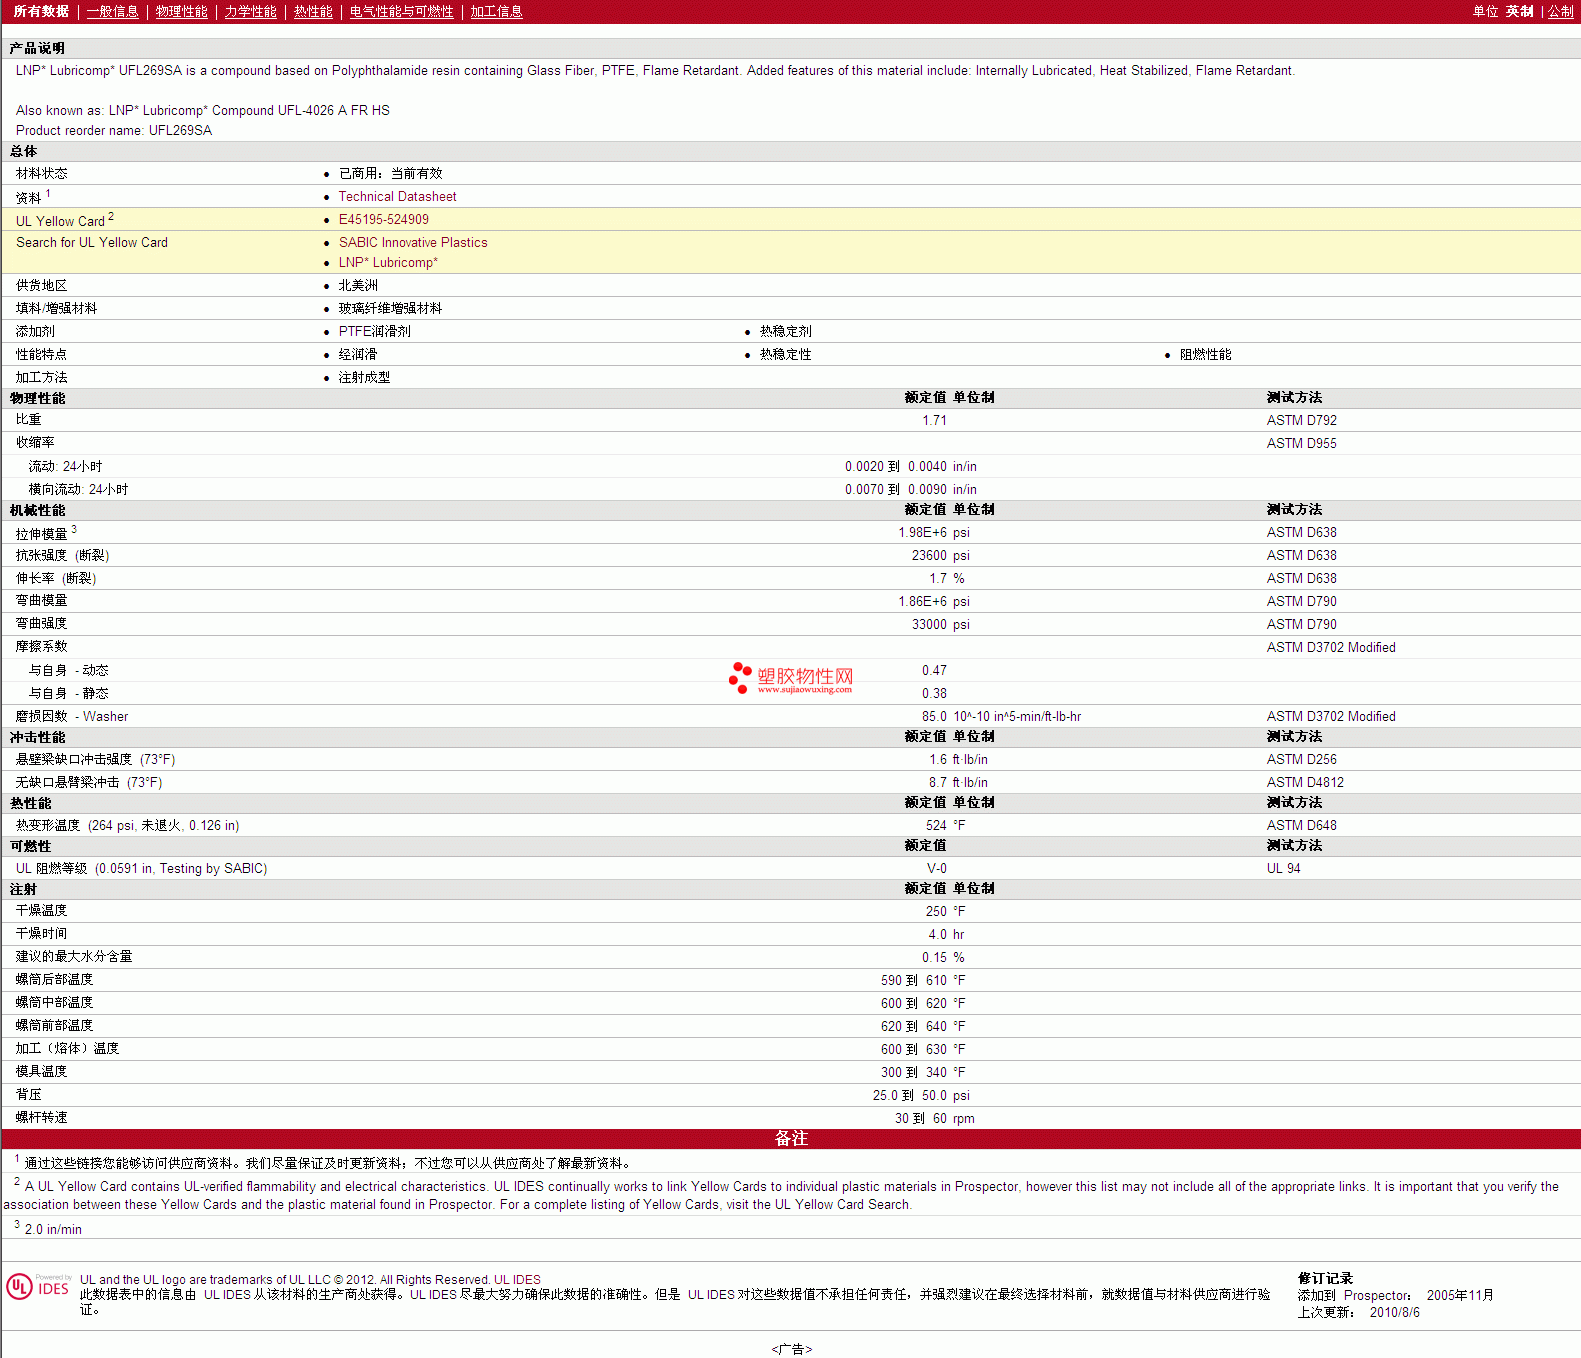
Task: Select the ASTM D955 test method
Action: 1301,444
